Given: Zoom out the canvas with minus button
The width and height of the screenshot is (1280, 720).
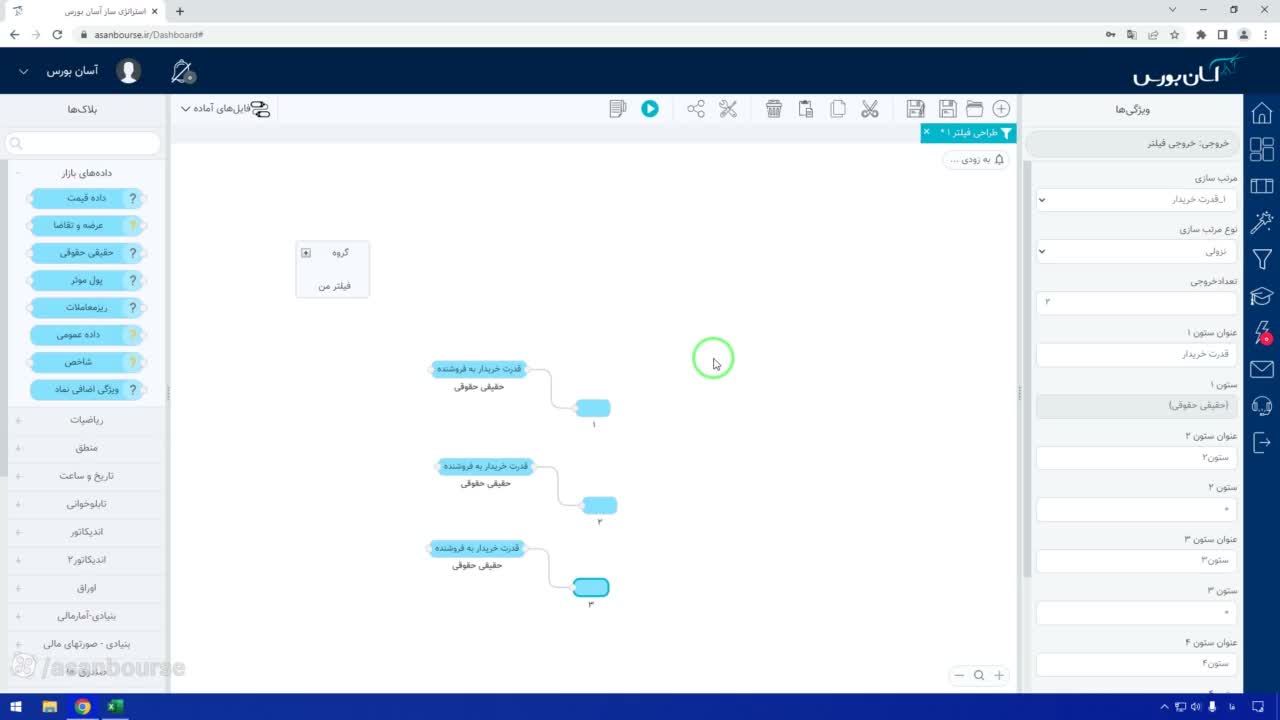Looking at the screenshot, I should point(959,675).
